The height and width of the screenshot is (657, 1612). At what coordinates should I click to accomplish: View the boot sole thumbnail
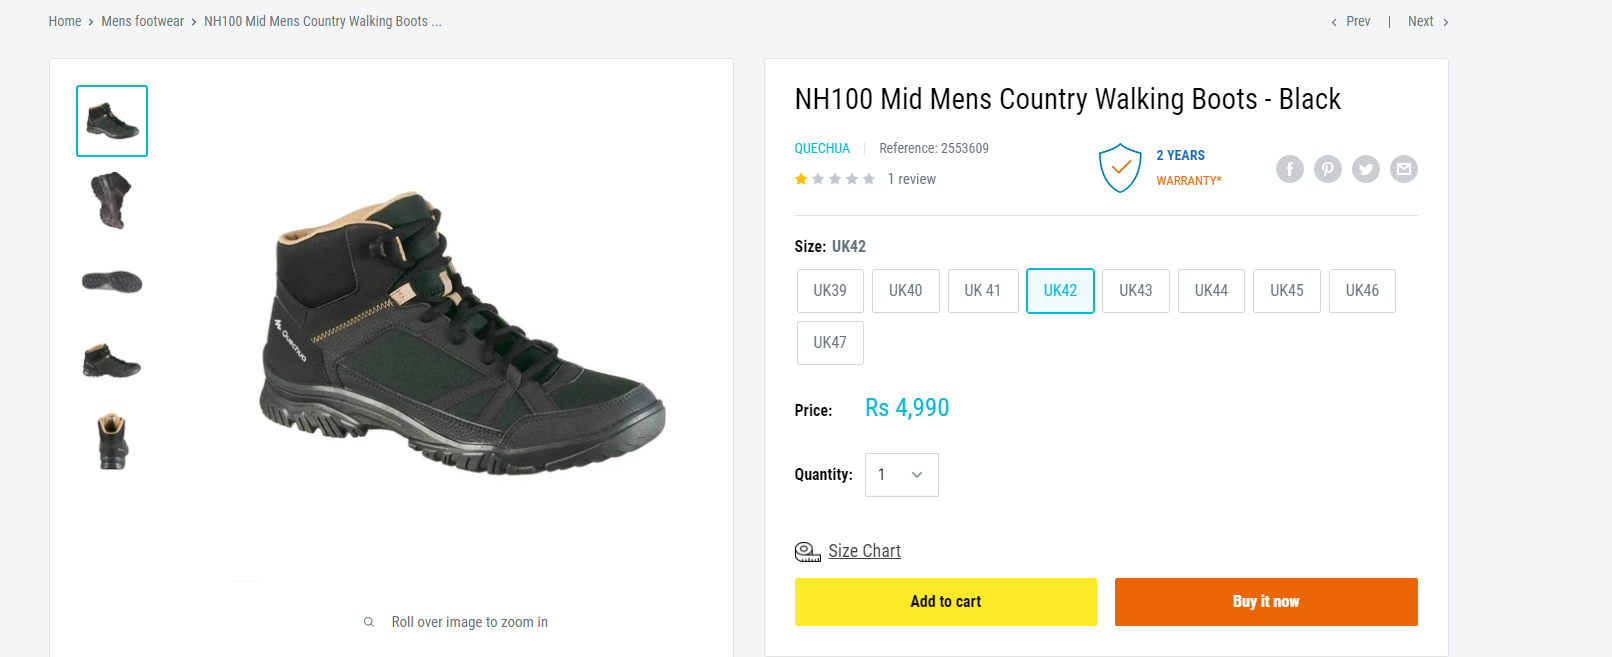pos(112,281)
